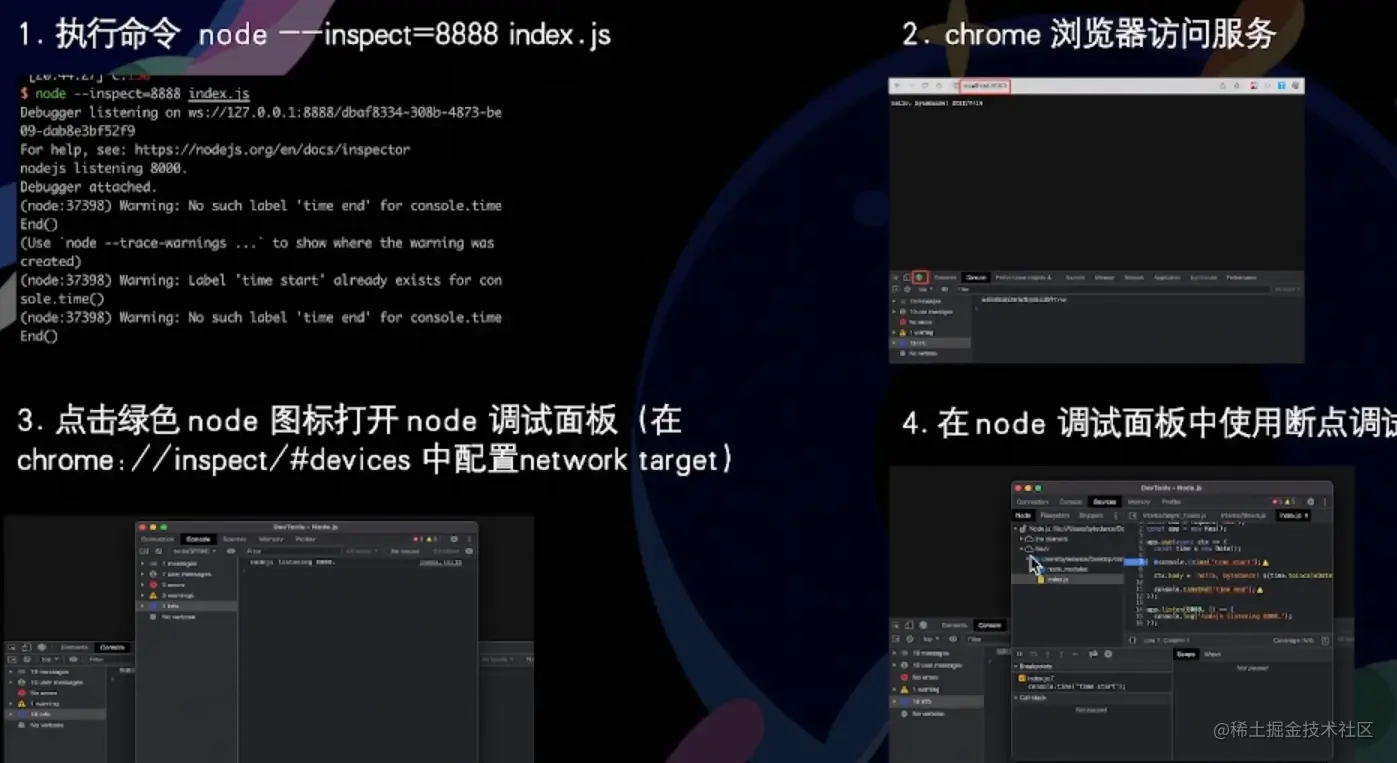
Task: Open top context dropdown in step 2 console
Action: (926, 289)
